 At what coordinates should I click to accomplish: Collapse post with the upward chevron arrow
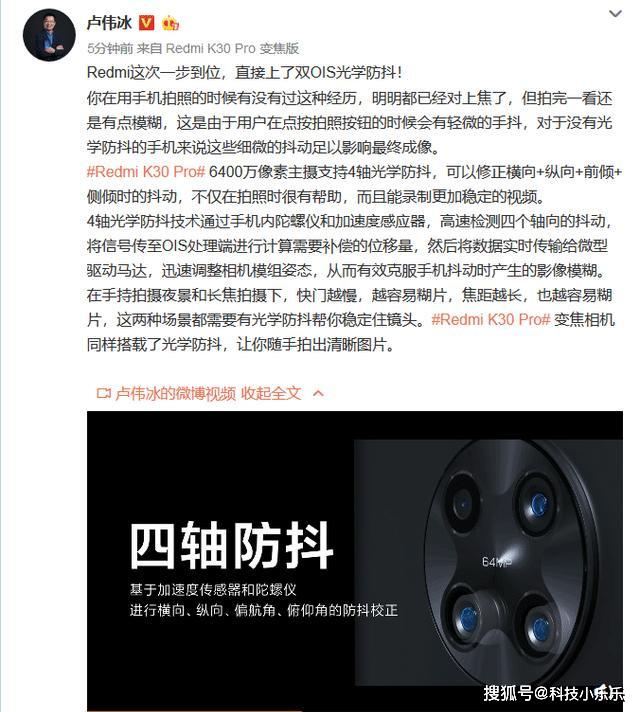(x=318, y=393)
